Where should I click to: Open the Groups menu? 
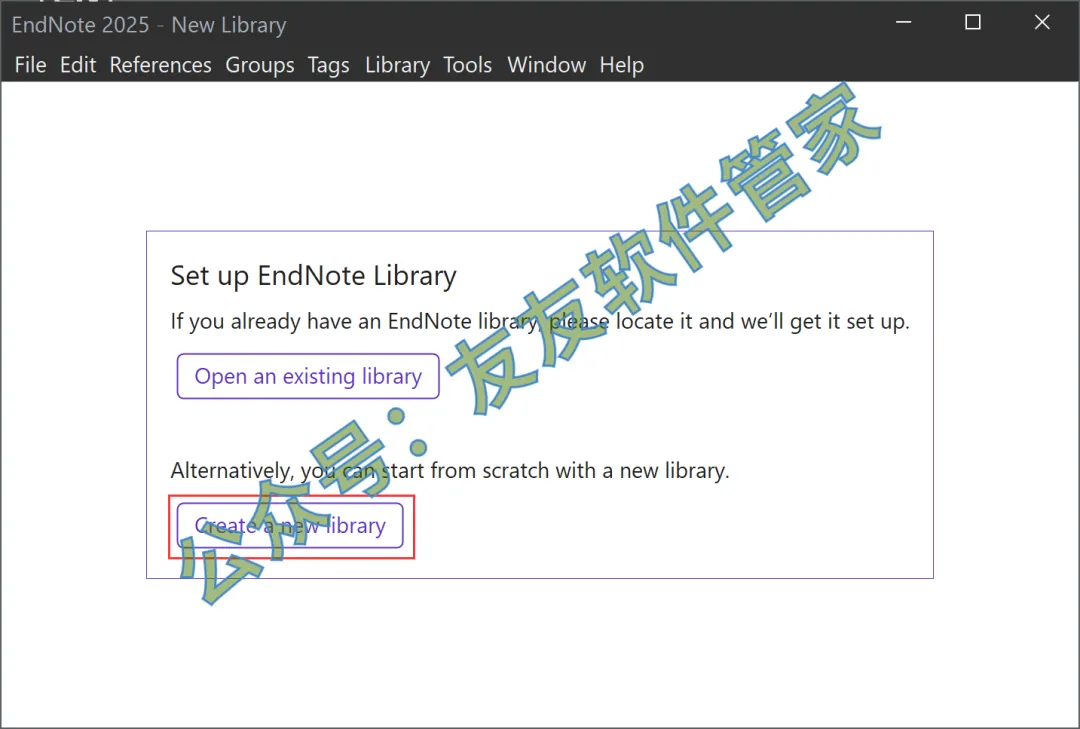click(260, 65)
